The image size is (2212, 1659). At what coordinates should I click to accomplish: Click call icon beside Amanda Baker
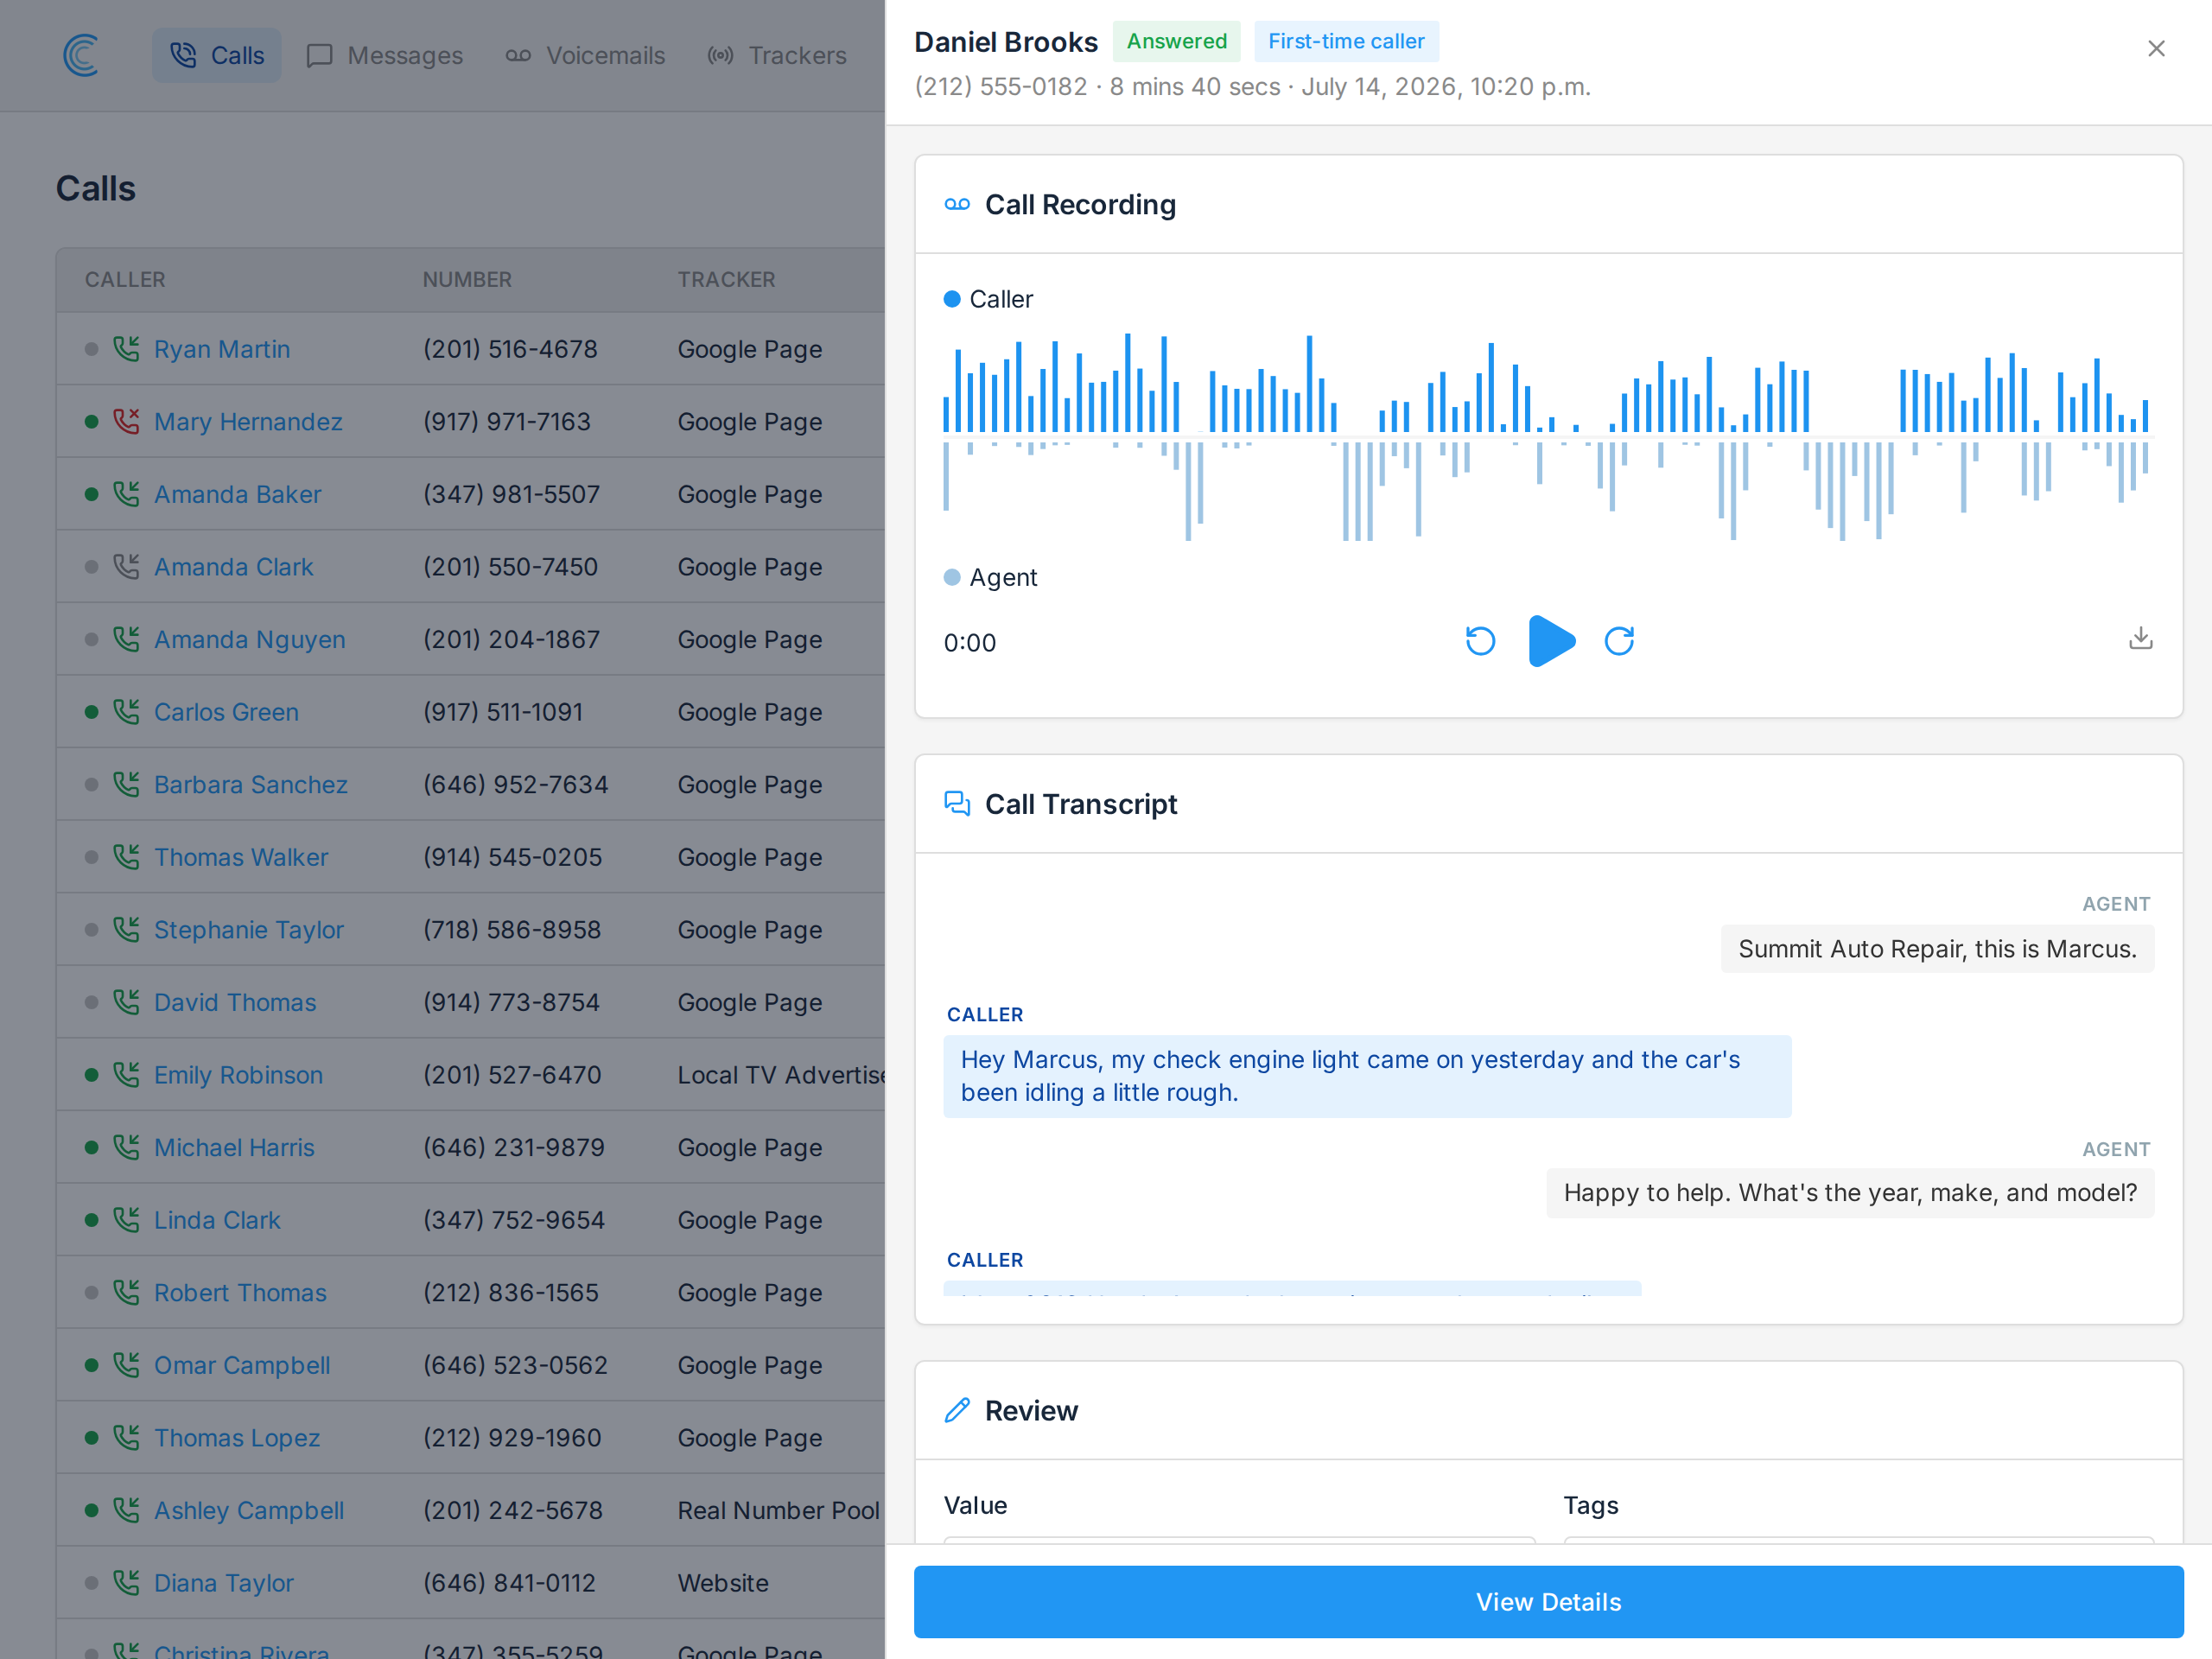[x=126, y=493]
